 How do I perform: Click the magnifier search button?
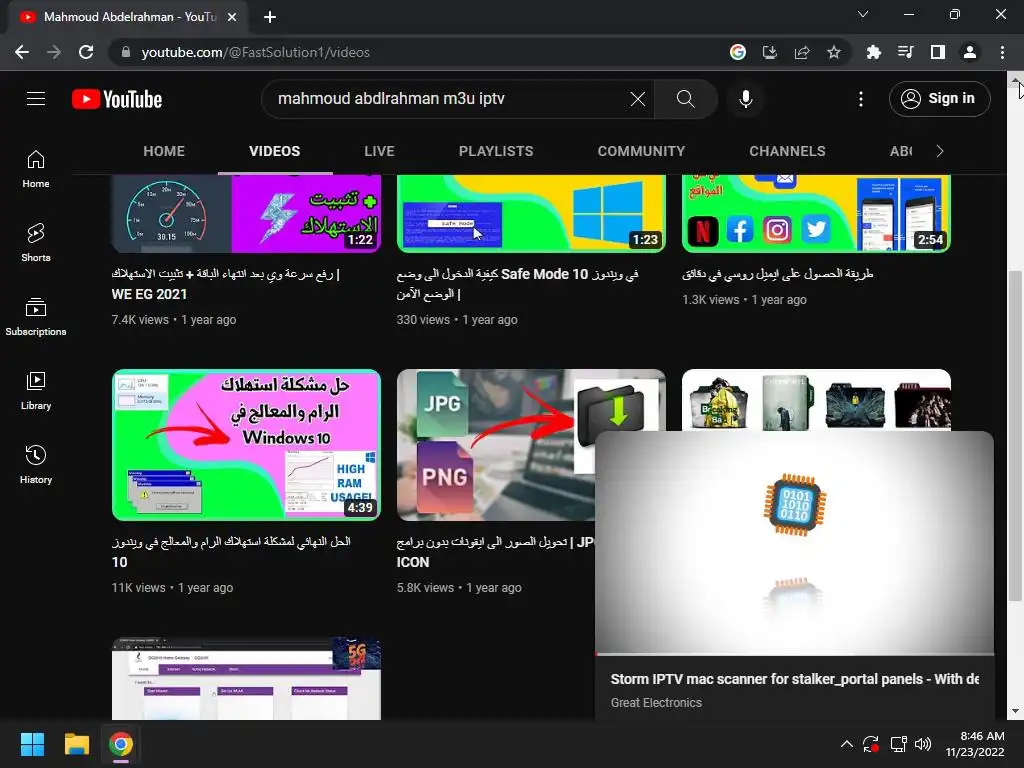coord(686,99)
